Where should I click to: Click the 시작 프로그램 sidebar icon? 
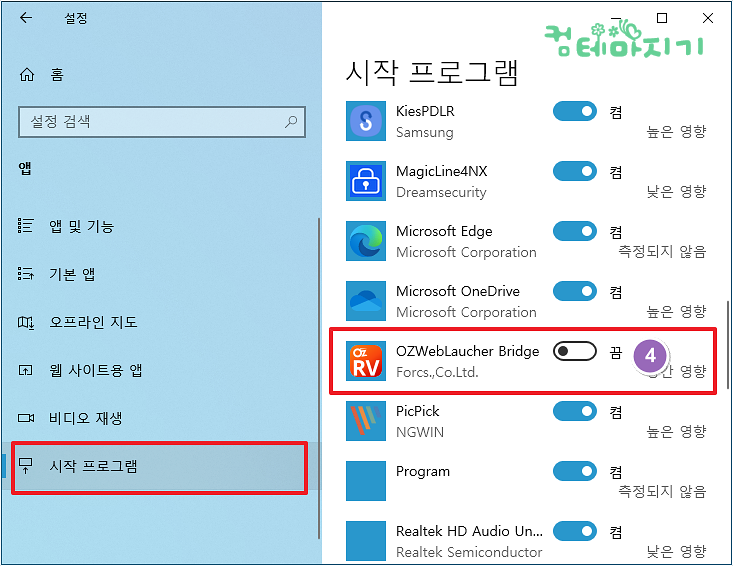pos(25,465)
